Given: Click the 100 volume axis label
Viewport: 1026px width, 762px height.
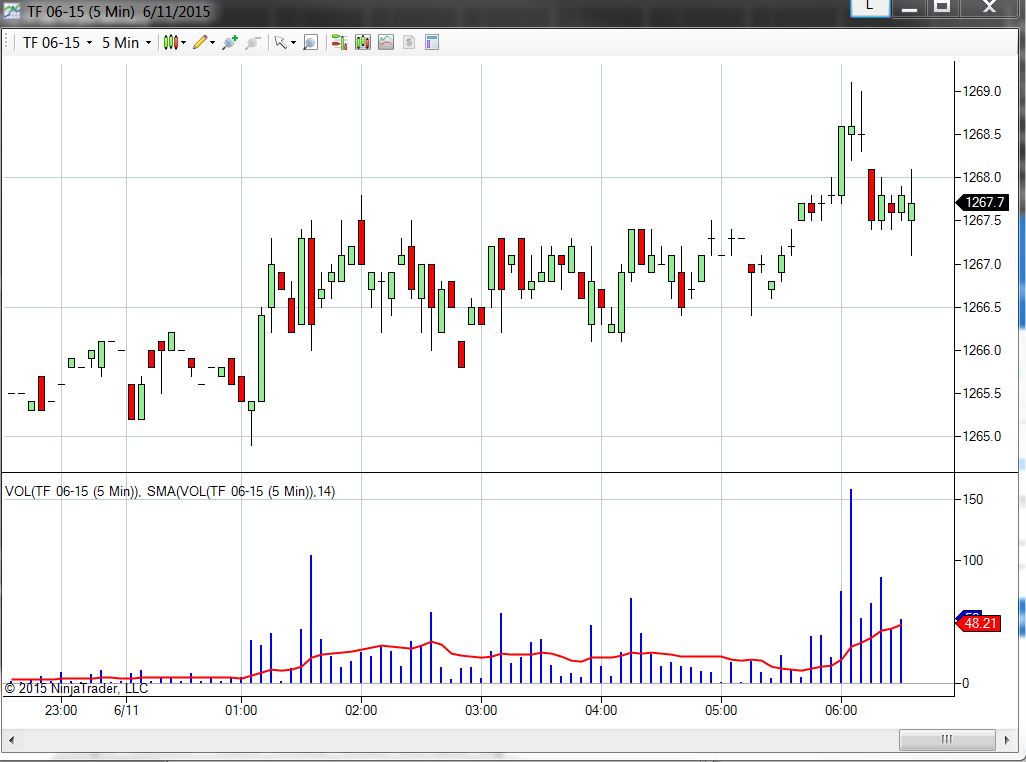Looking at the screenshot, I should 972,560.
